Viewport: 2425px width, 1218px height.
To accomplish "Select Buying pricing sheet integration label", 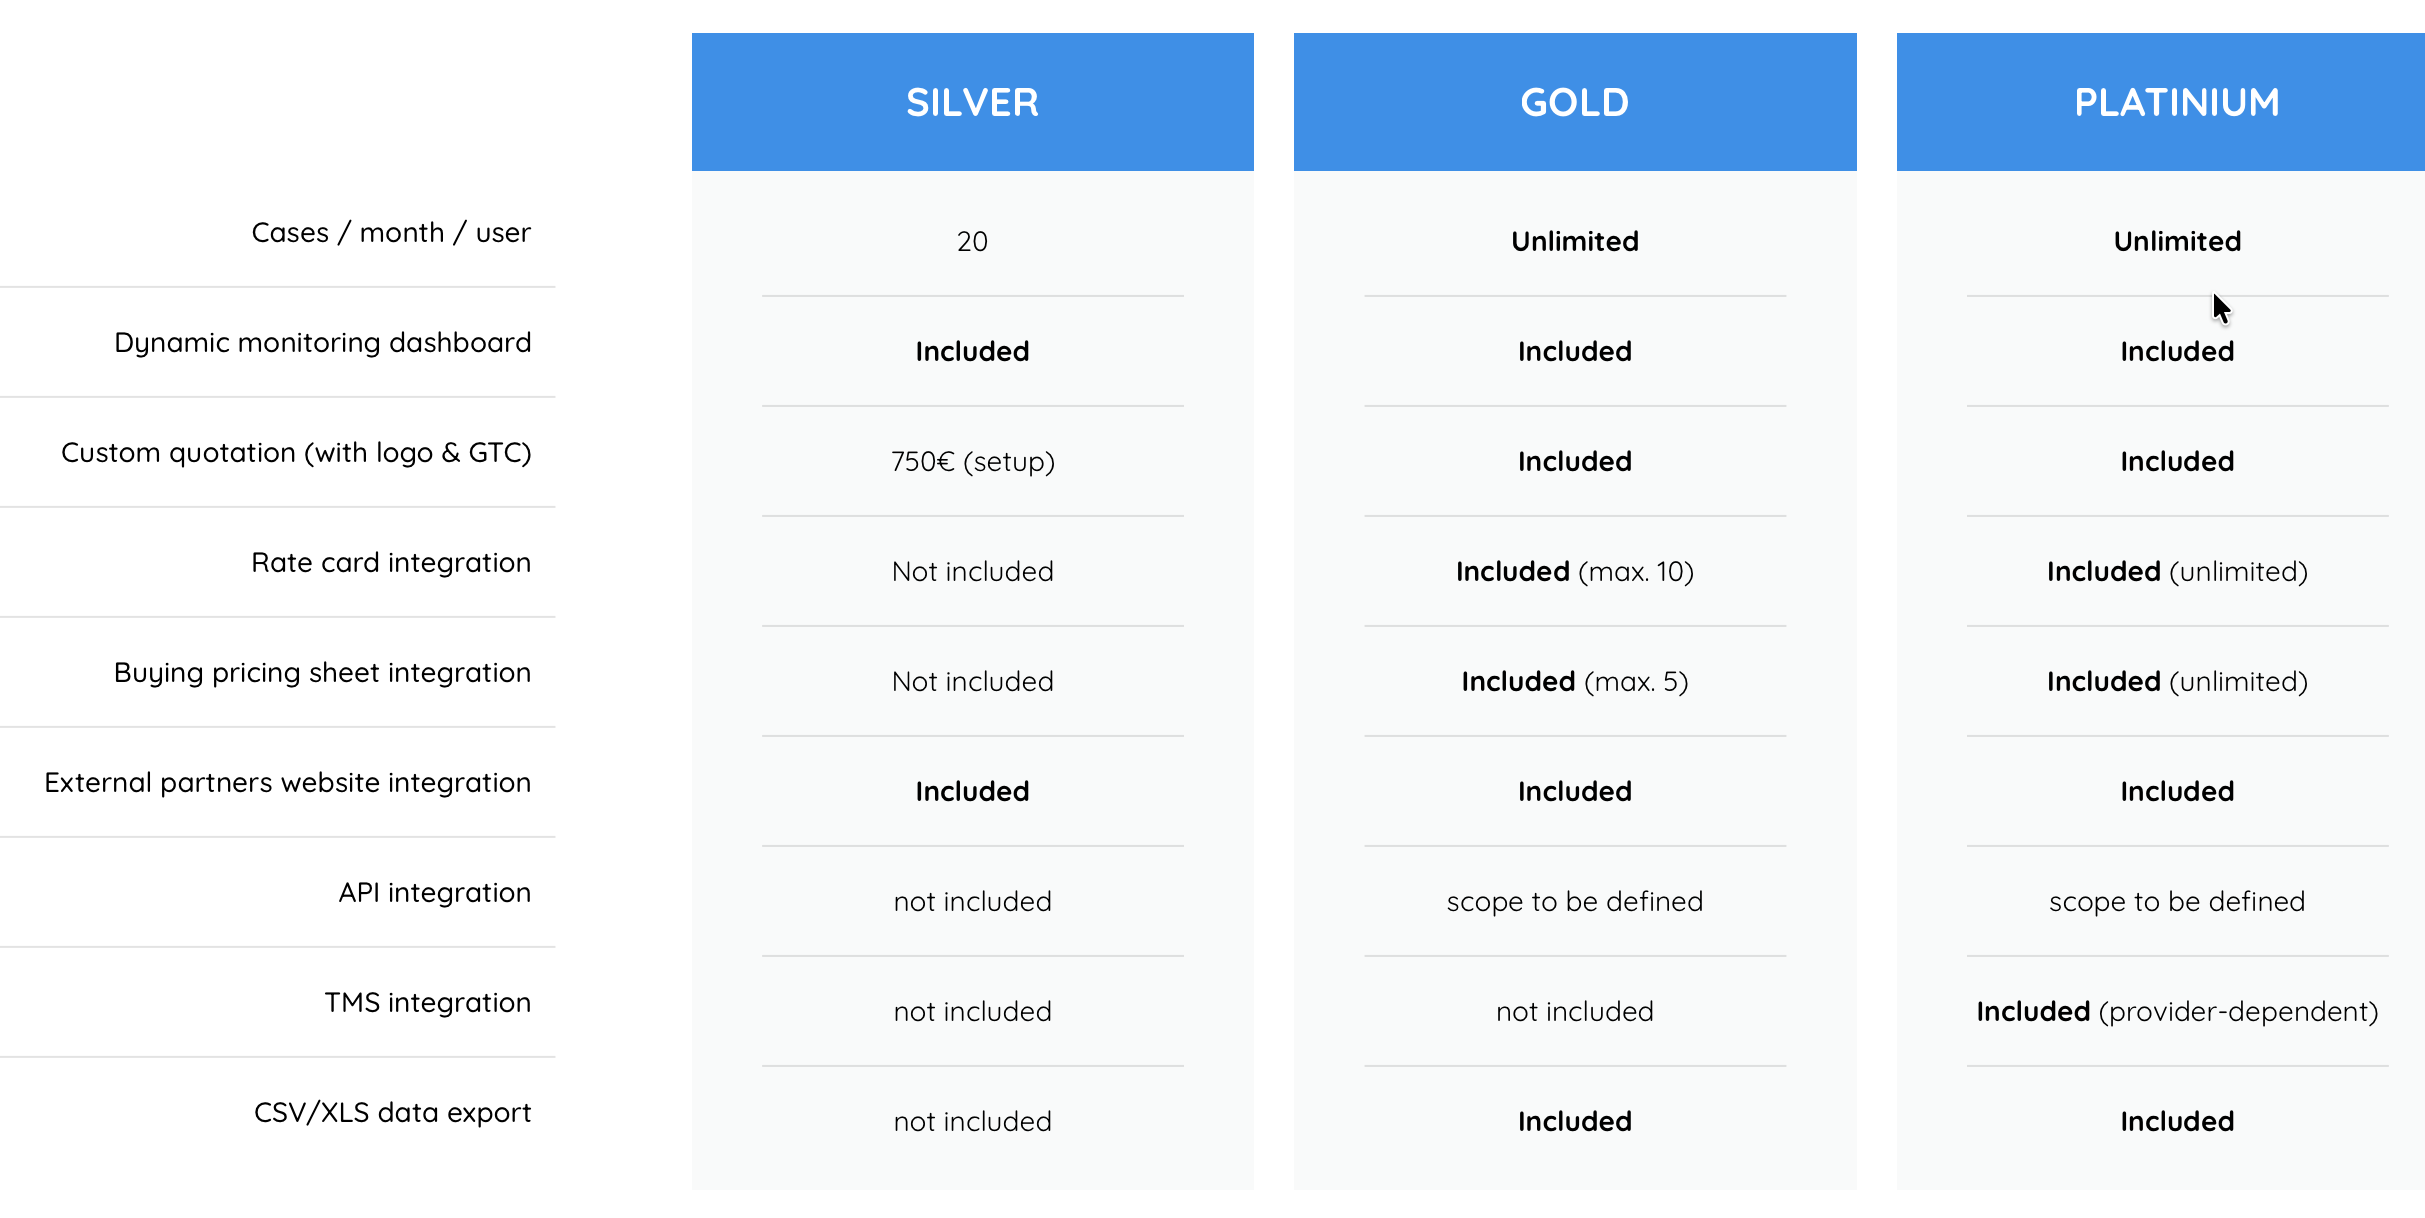I will pos(322,673).
